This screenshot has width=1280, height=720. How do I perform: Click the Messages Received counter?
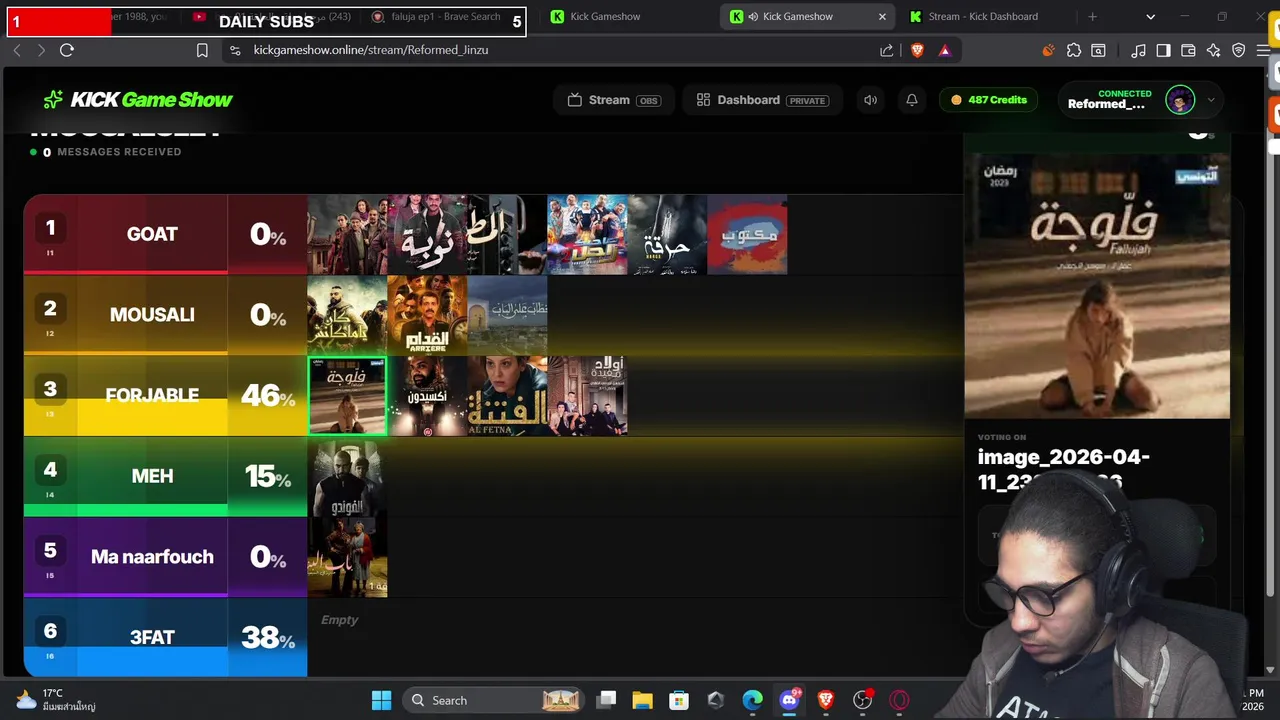tap(106, 152)
